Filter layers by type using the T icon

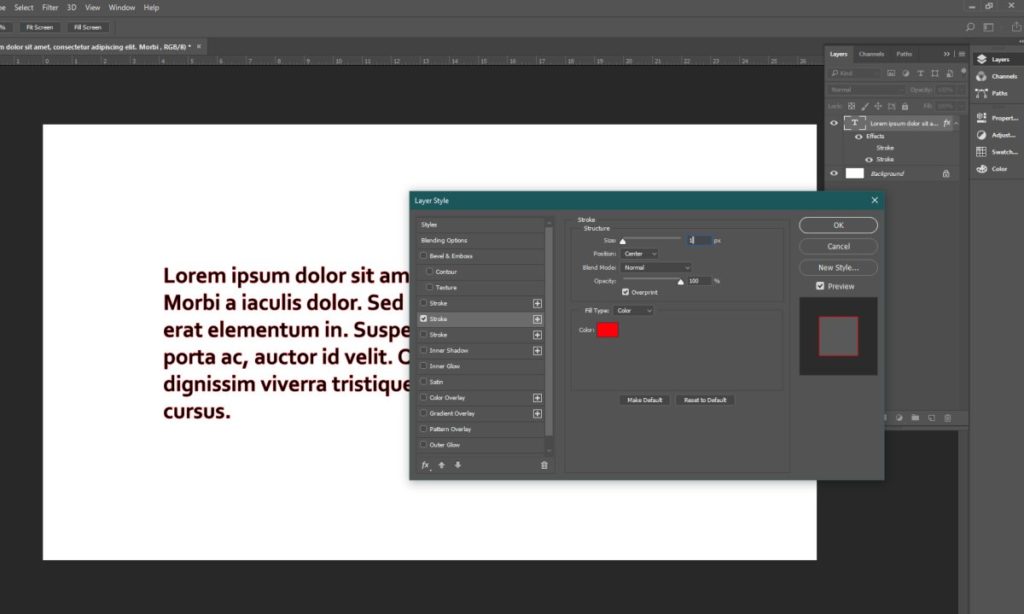921,73
